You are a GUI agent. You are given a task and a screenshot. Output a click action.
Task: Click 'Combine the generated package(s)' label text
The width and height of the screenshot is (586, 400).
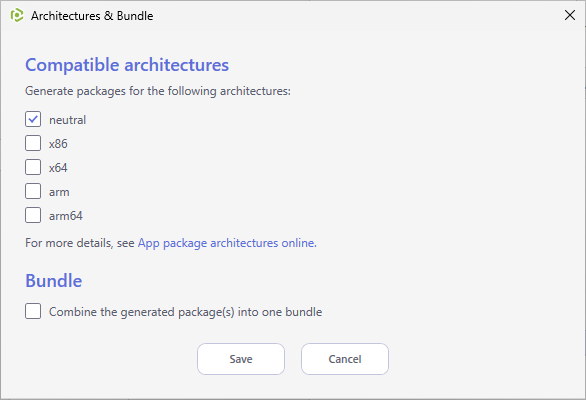142,312
